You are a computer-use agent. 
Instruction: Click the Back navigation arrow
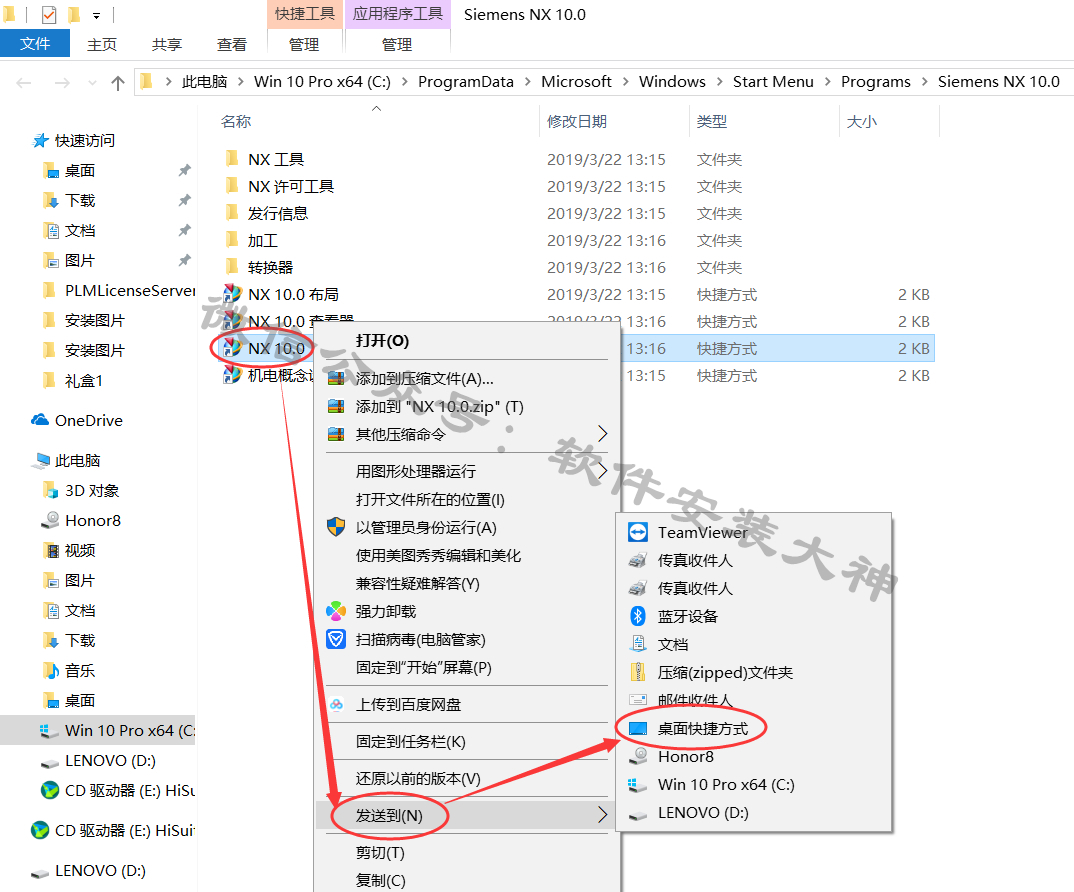24,83
